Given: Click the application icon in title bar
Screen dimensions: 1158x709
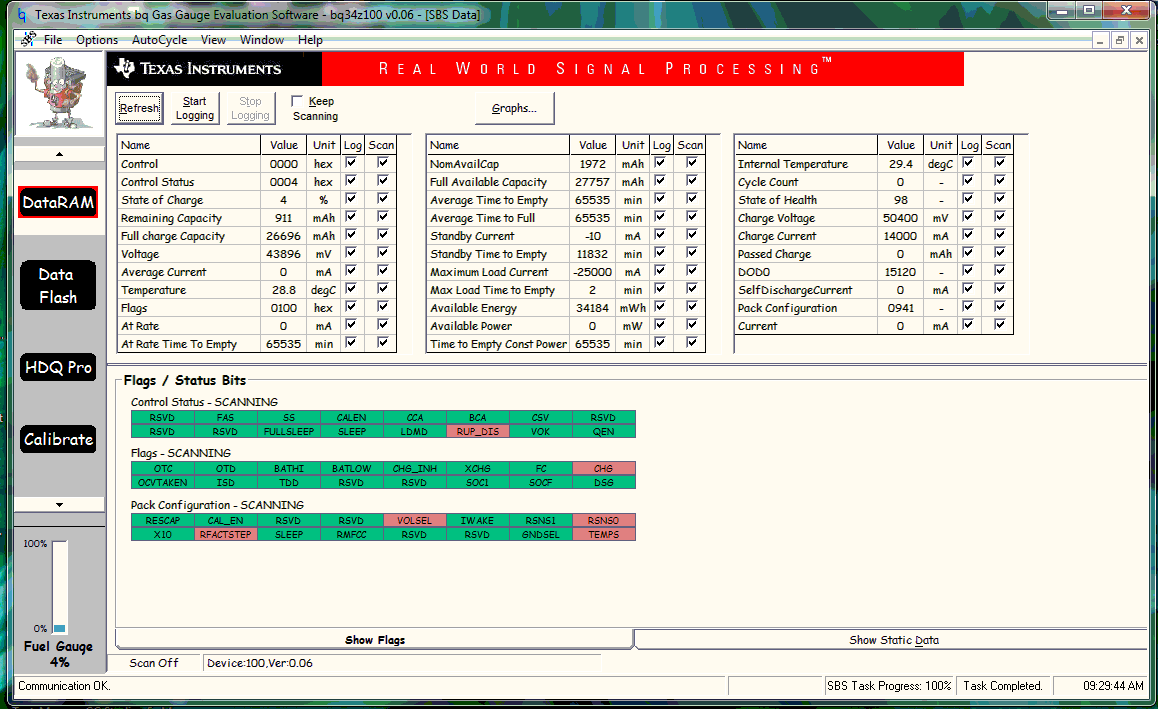Looking at the screenshot, I should point(21,14).
